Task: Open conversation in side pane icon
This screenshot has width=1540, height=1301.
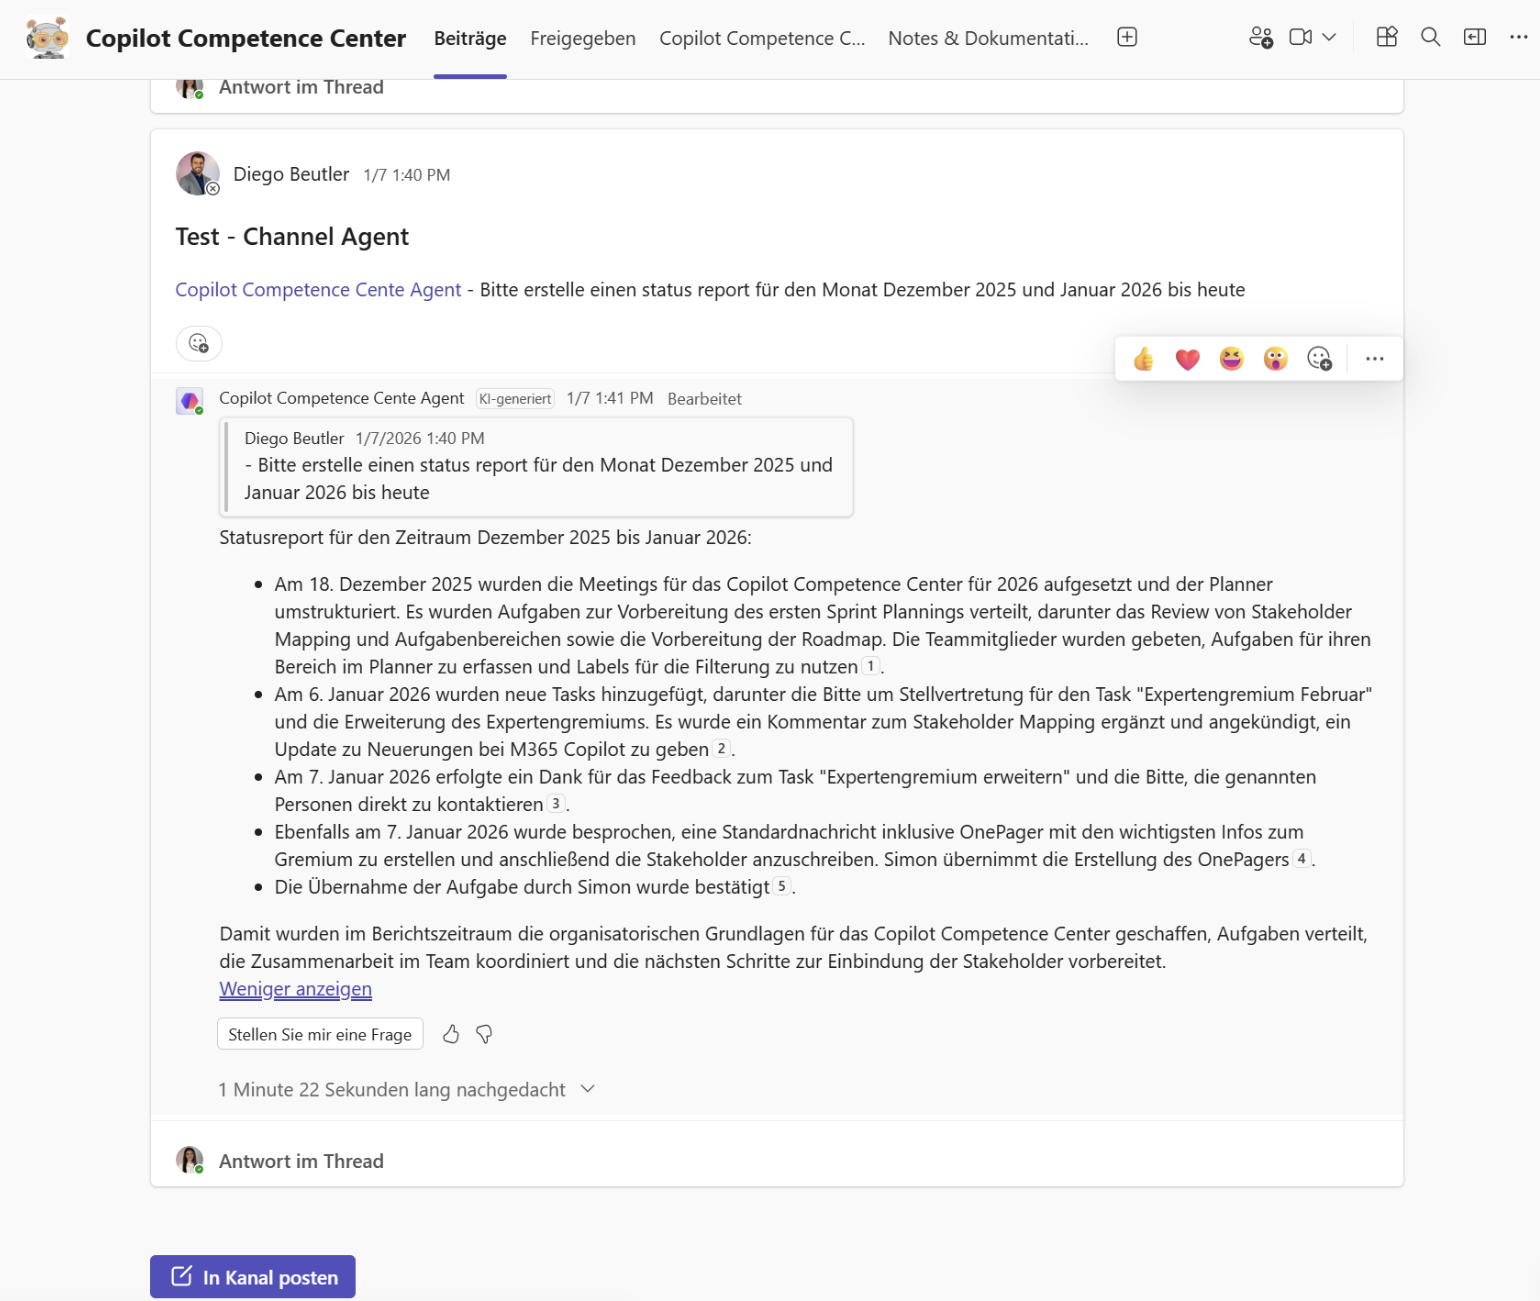Action: 1474,36
